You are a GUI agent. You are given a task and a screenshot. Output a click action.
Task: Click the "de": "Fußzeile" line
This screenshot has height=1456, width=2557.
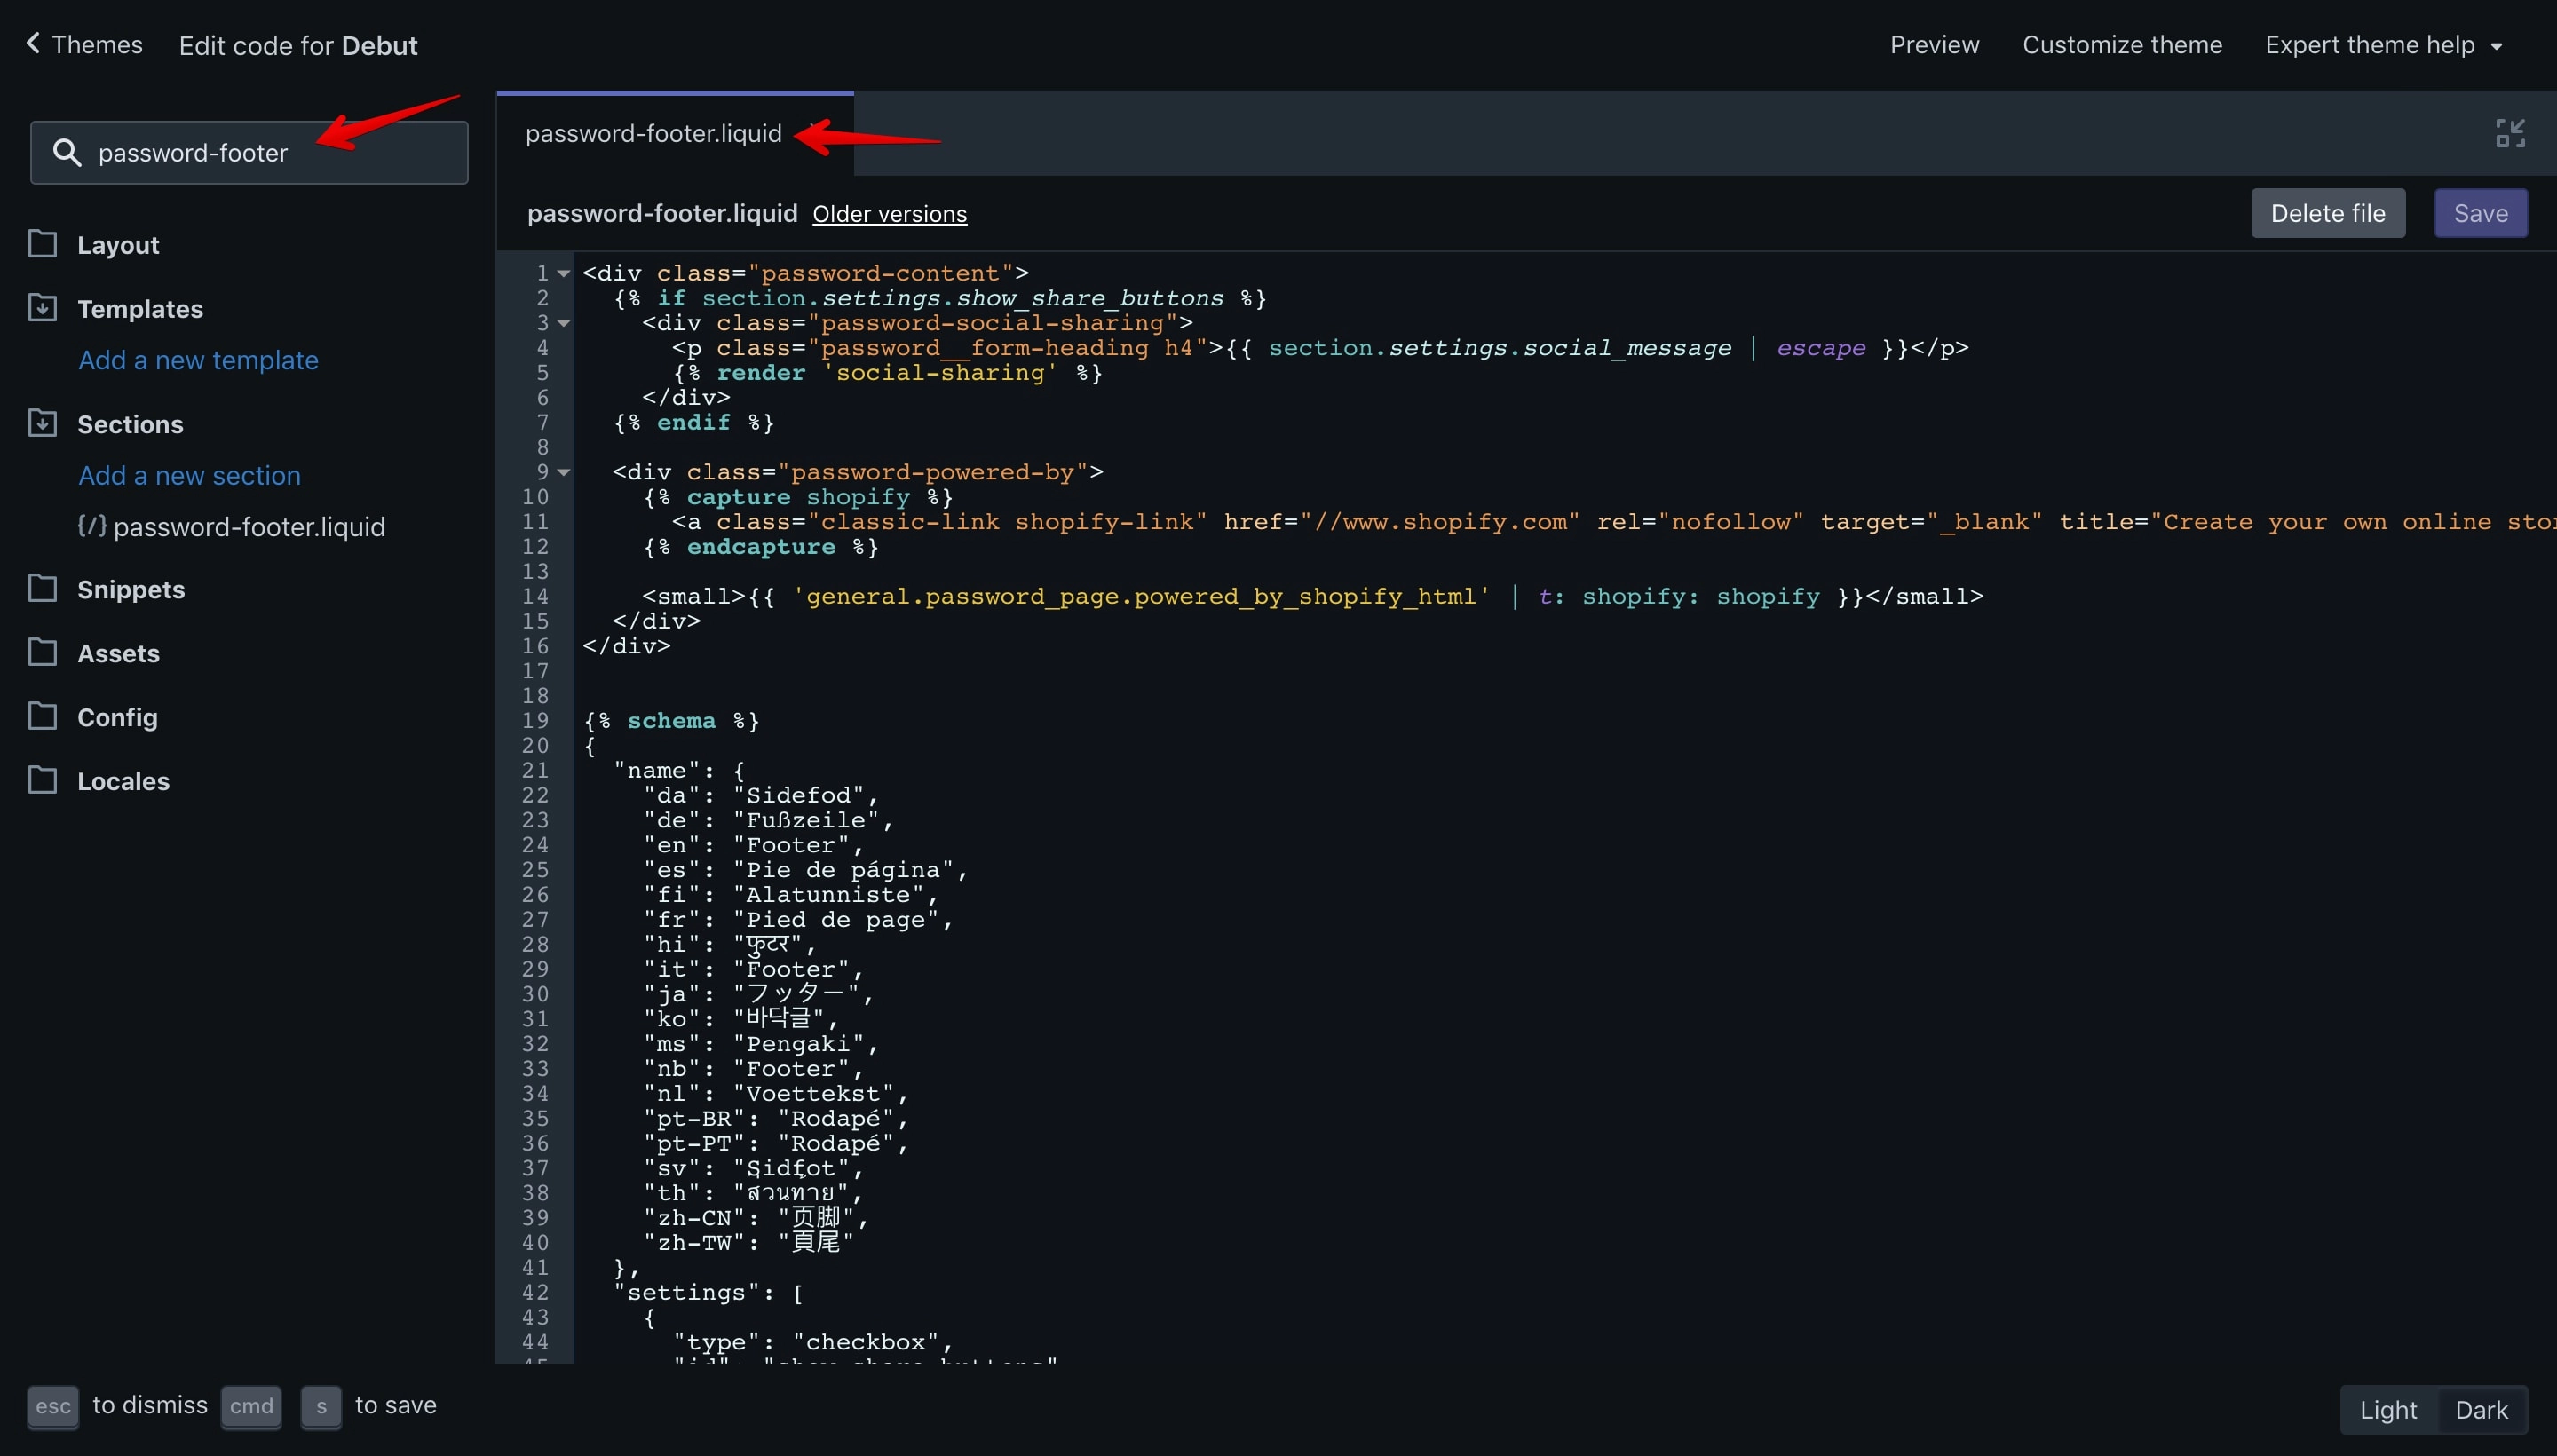(768, 820)
